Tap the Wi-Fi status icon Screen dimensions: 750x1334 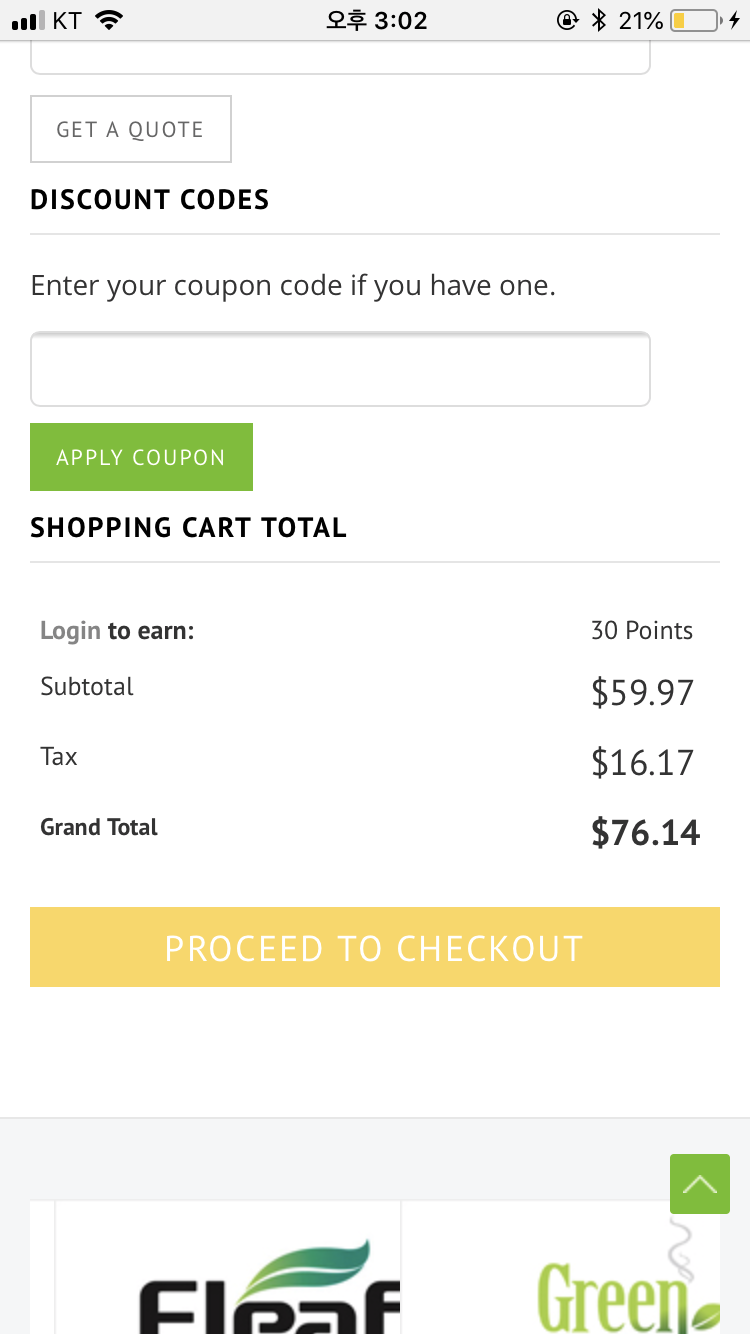click(x=109, y=20)
